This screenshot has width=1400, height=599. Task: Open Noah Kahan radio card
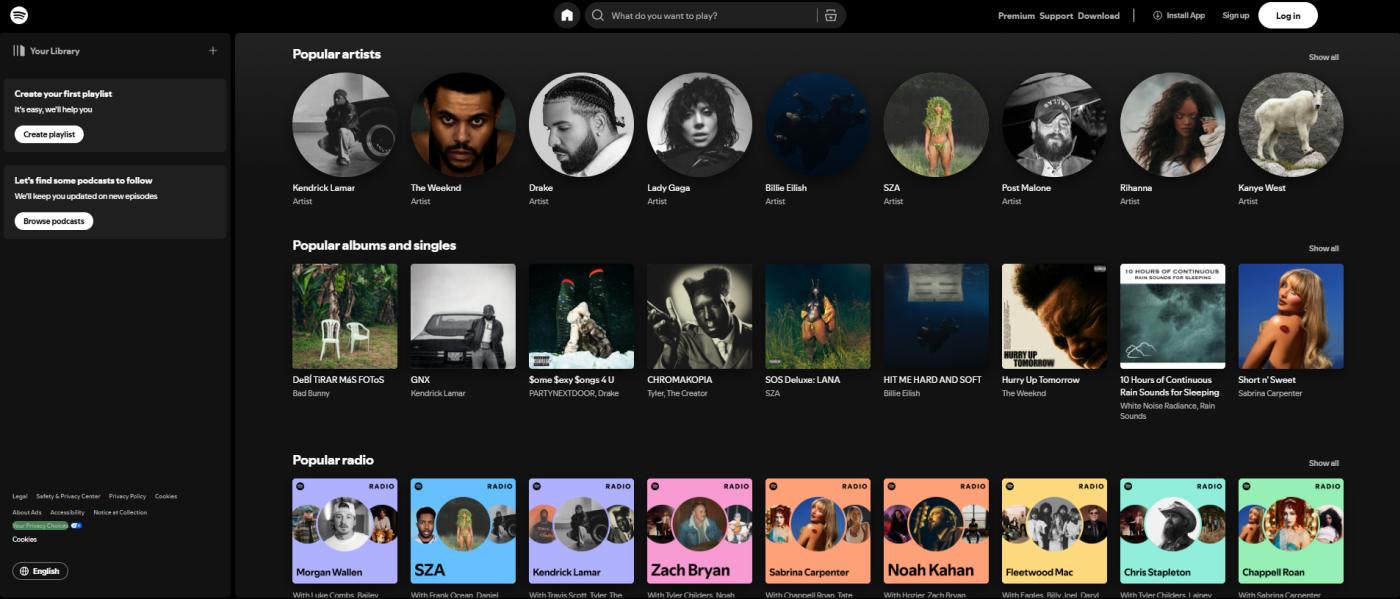pos(936,531)
